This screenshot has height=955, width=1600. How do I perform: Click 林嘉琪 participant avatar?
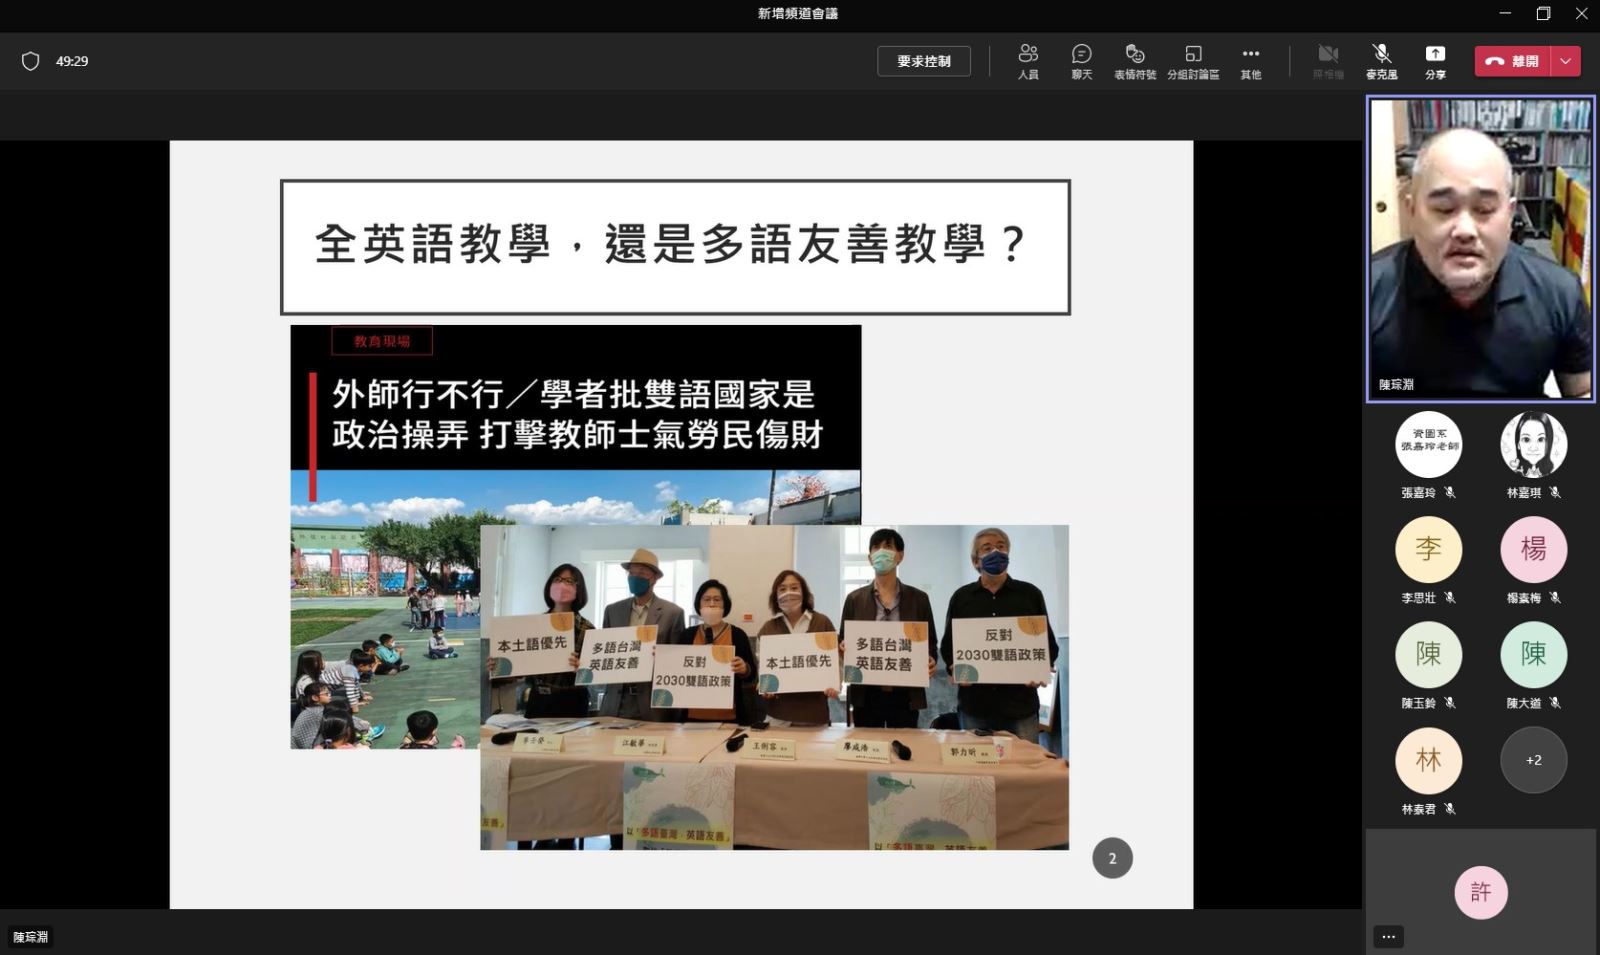click(1533, 444)
